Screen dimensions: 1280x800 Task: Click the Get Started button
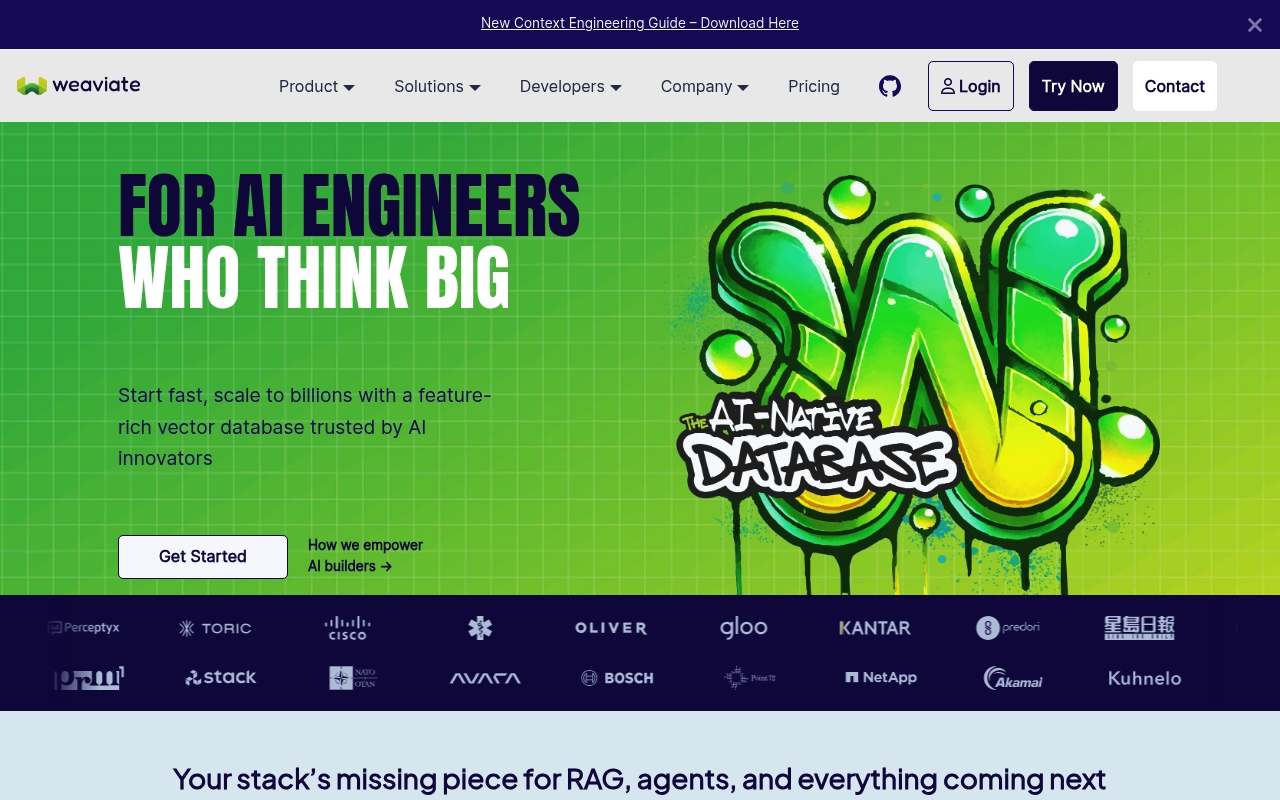point(203,557)
